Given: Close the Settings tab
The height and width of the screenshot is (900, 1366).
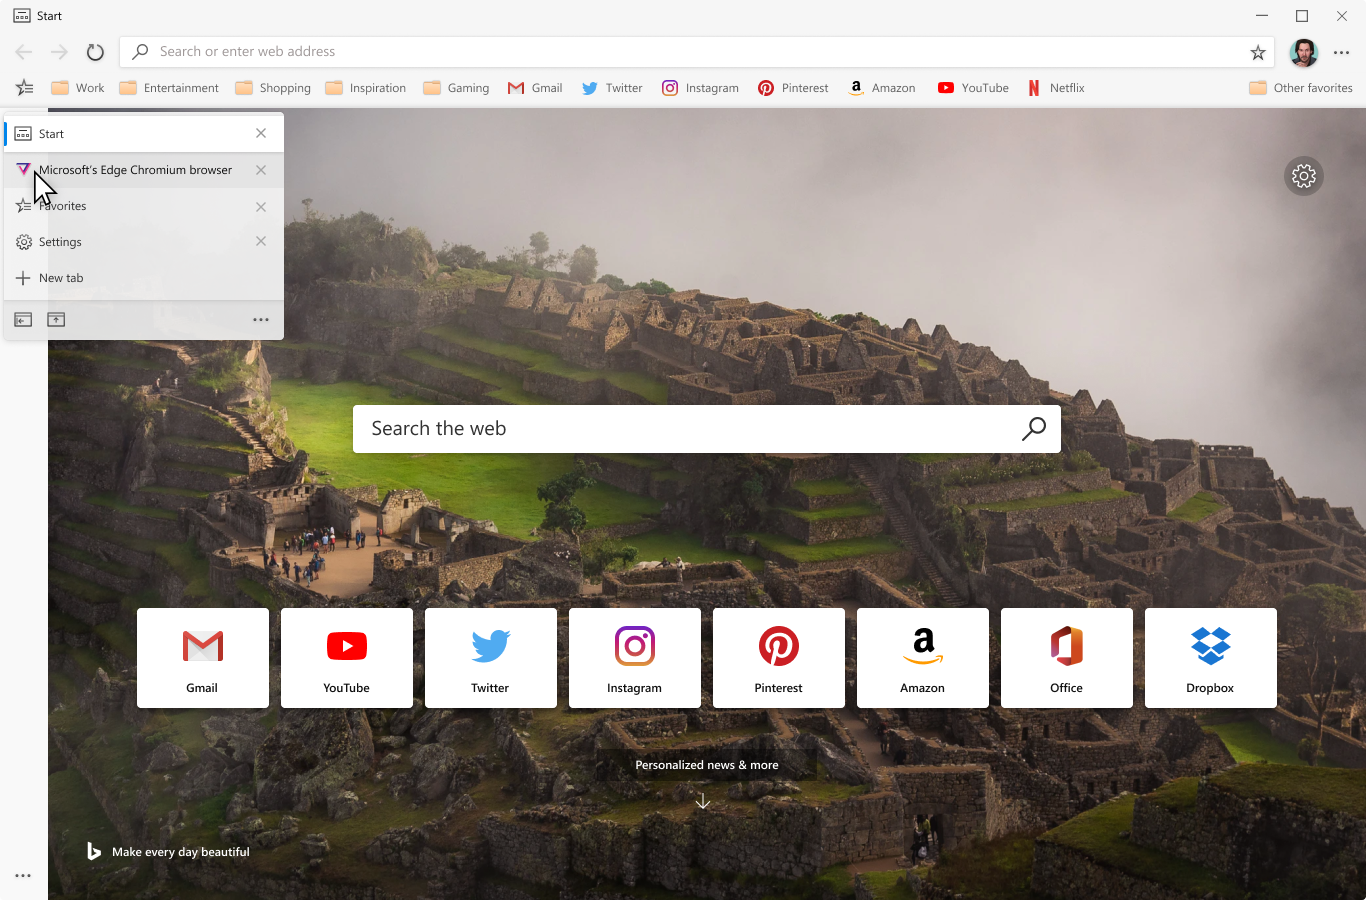Looking at the screenshot, I should [x=261, y=241].
